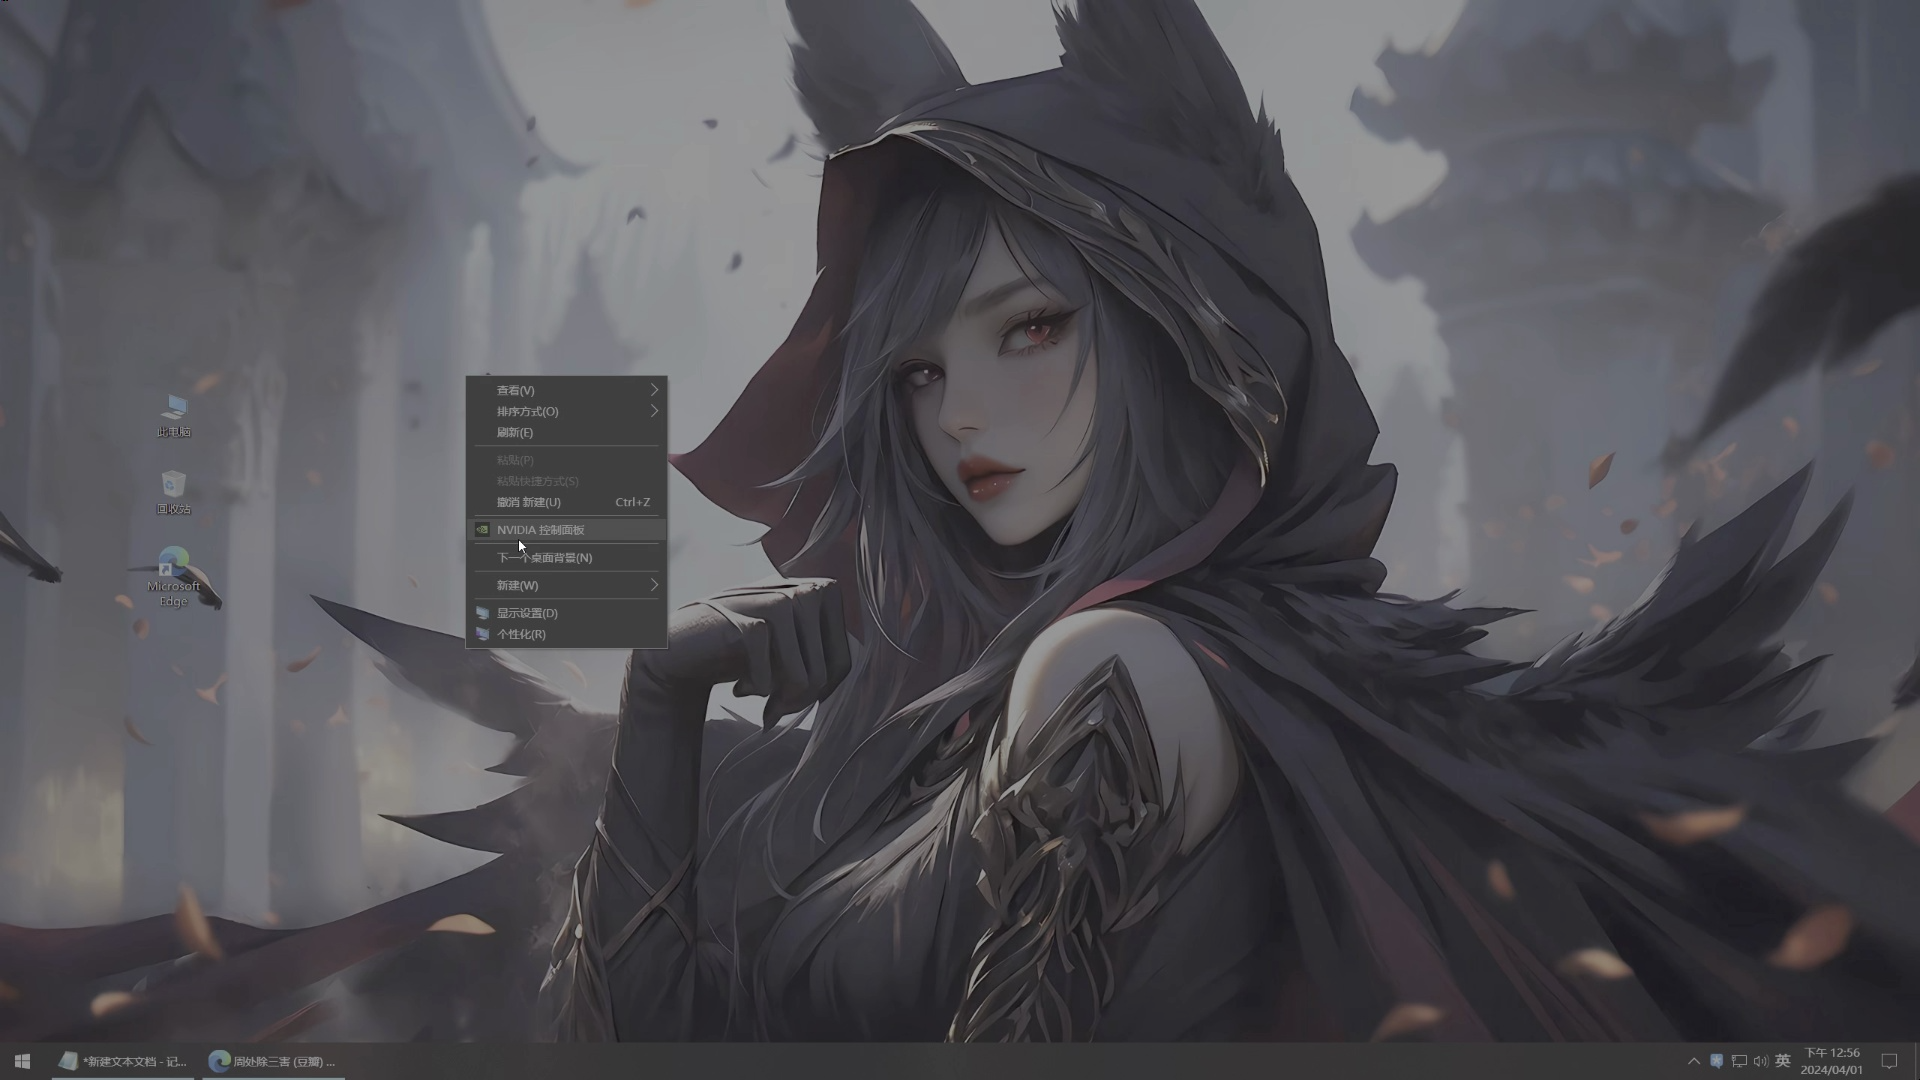The image size is (1920, 1080).
Task: Open the Action Center notification icon
Action: pos(1889,1061)
